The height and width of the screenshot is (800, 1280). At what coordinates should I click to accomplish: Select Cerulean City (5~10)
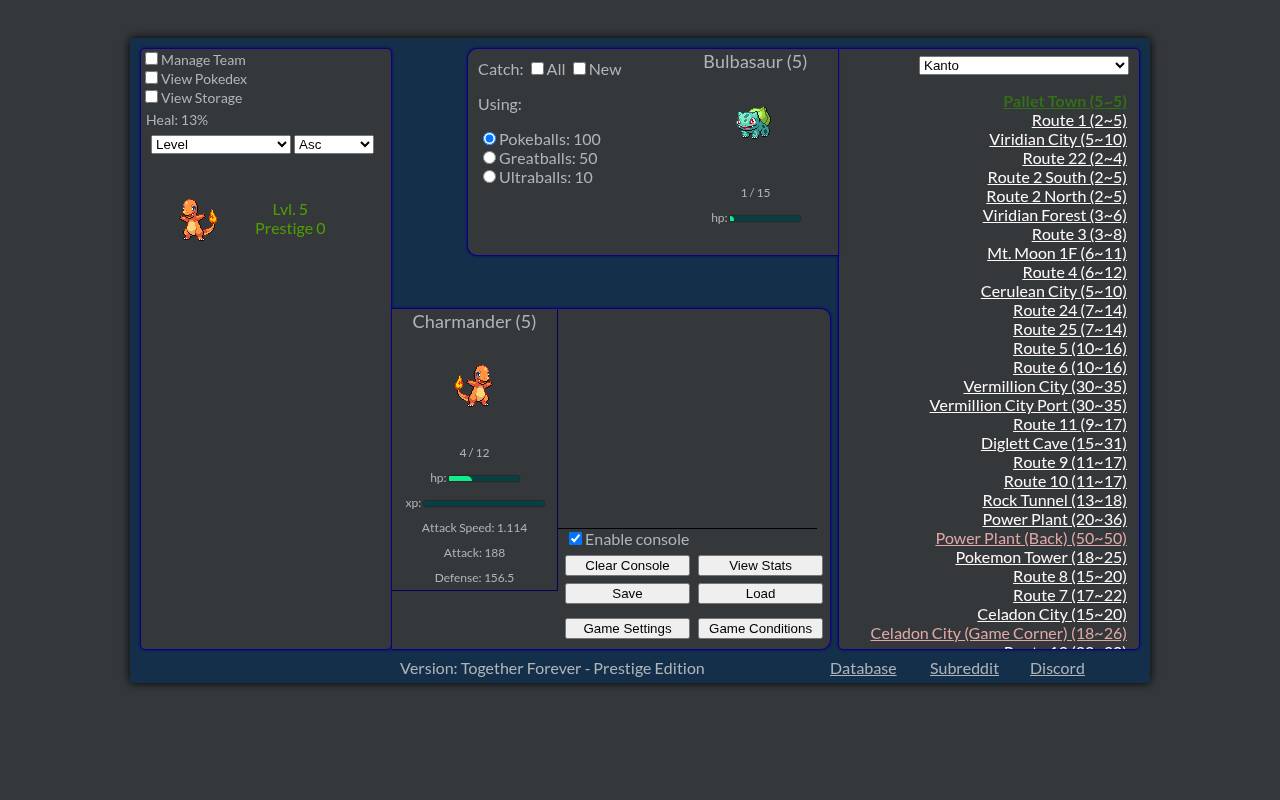coord(1054,291)
